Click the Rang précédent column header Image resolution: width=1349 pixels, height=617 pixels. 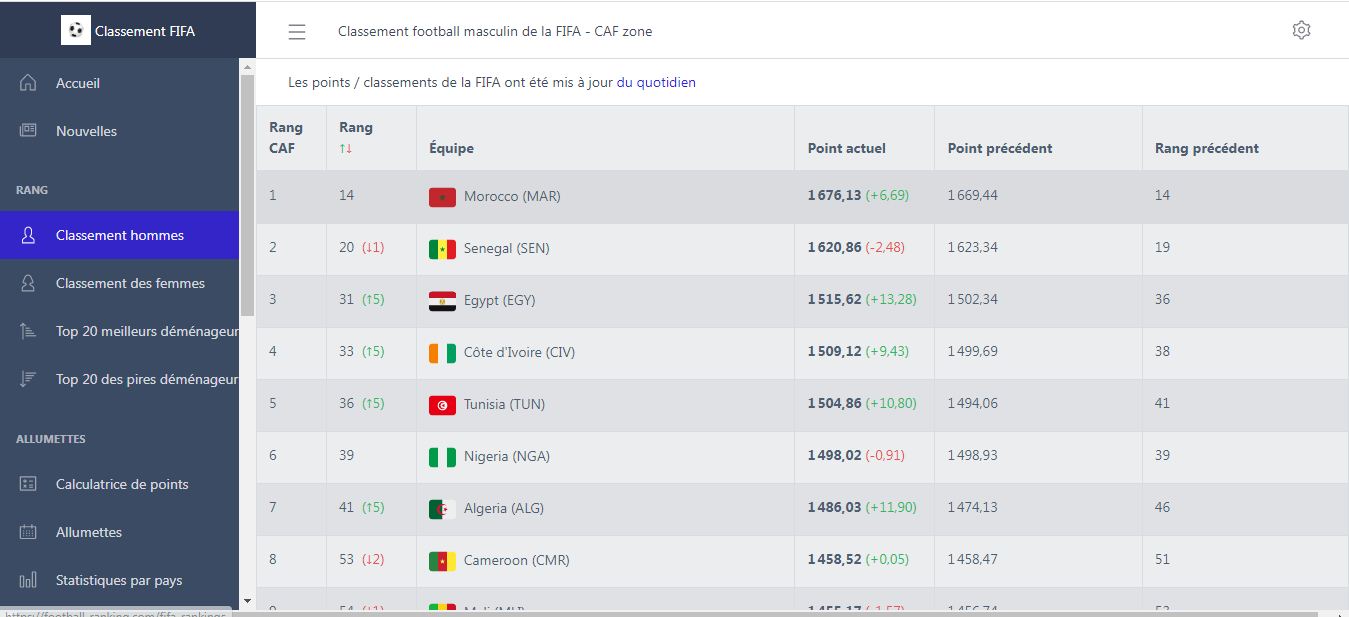(1206, 148)
